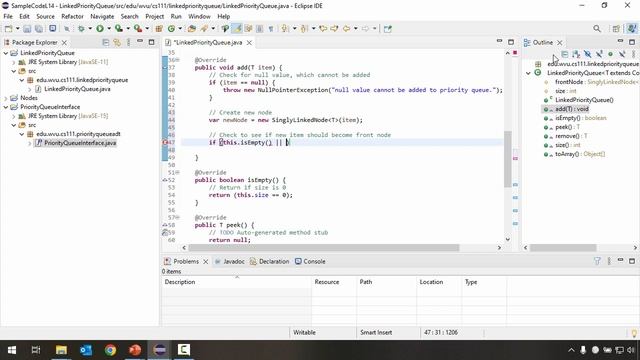The width and height of the screenshot is (640, 360).
Task: Click editor vertical scrollbar thumb
Action: (x=508, y=158)
